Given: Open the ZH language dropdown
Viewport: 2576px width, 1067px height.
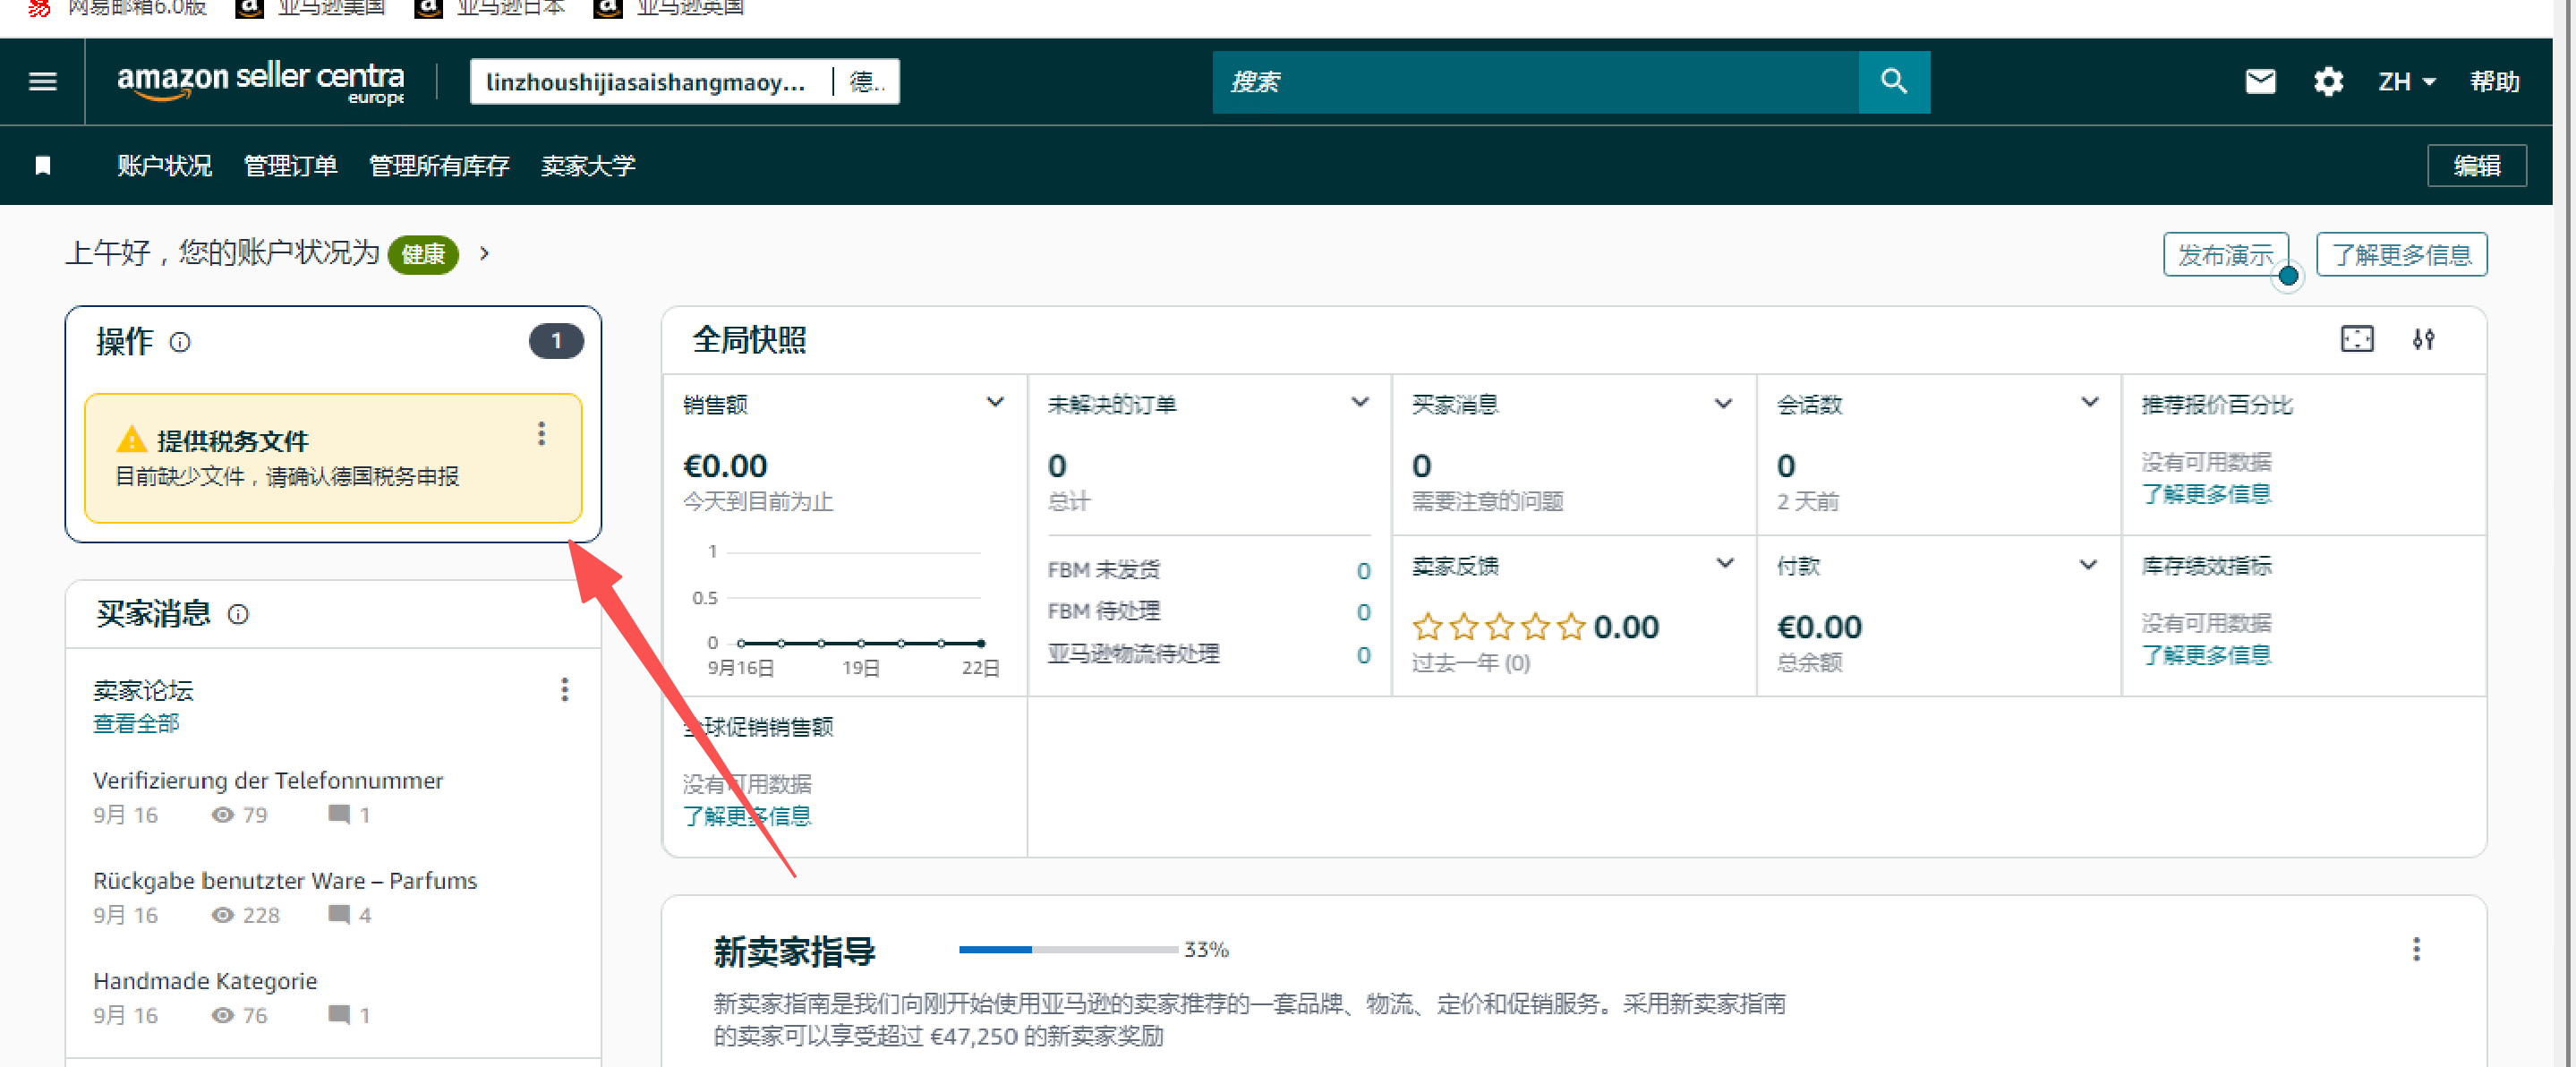Looking at the screenshot, I should pyautogui.click(x=2405, y=81).
